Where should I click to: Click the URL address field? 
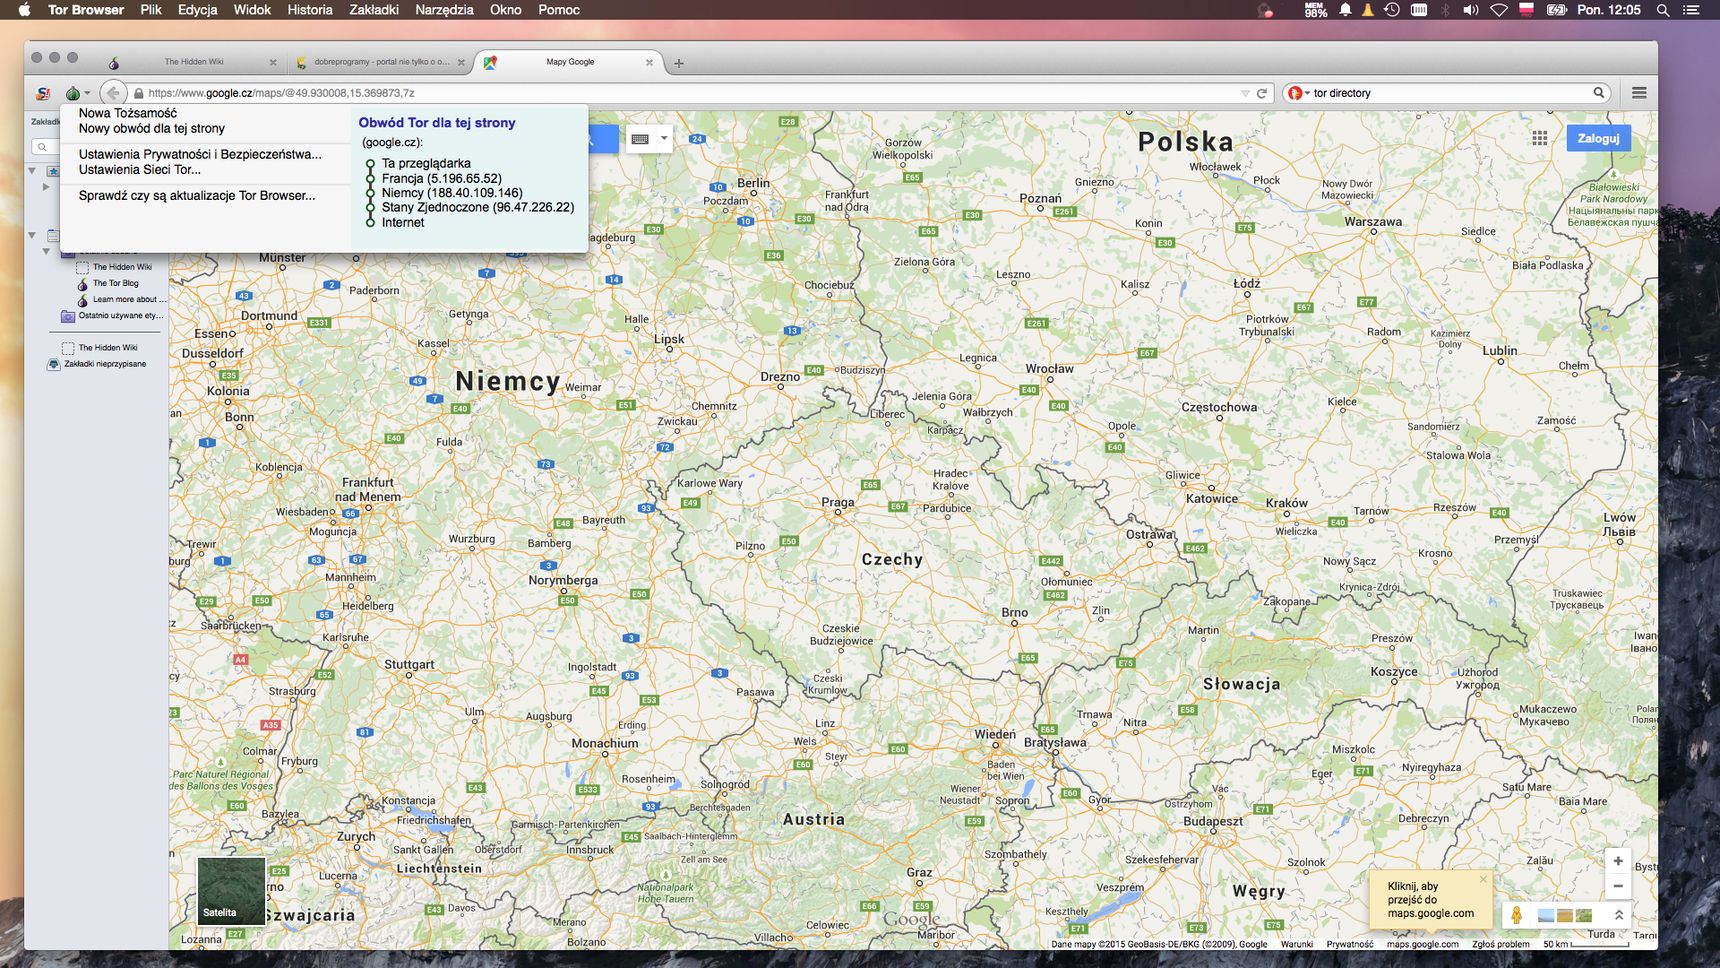(x=690, y=93)
